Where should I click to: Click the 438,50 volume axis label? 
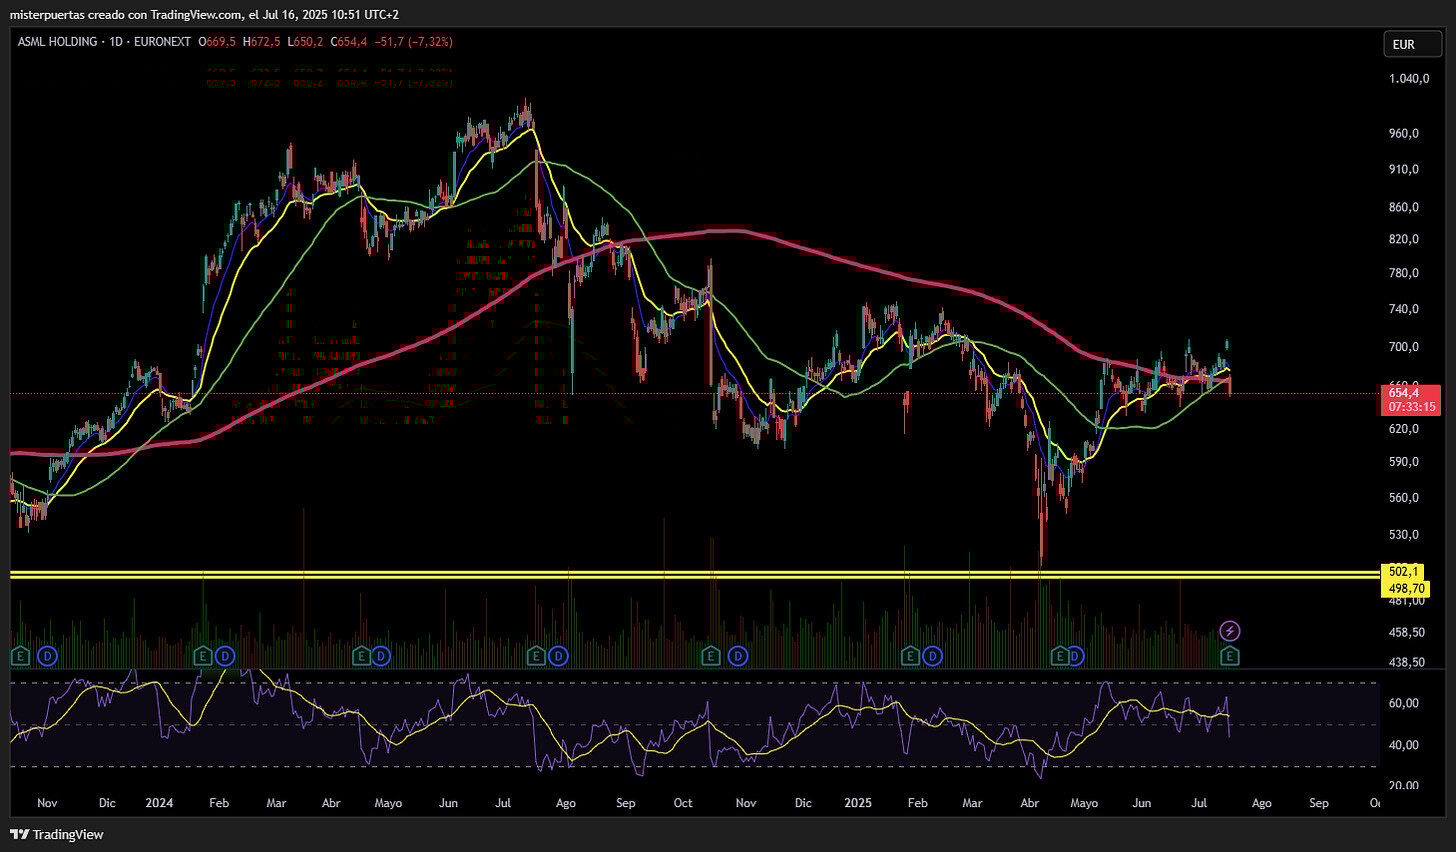click(x=1407, y=662)
